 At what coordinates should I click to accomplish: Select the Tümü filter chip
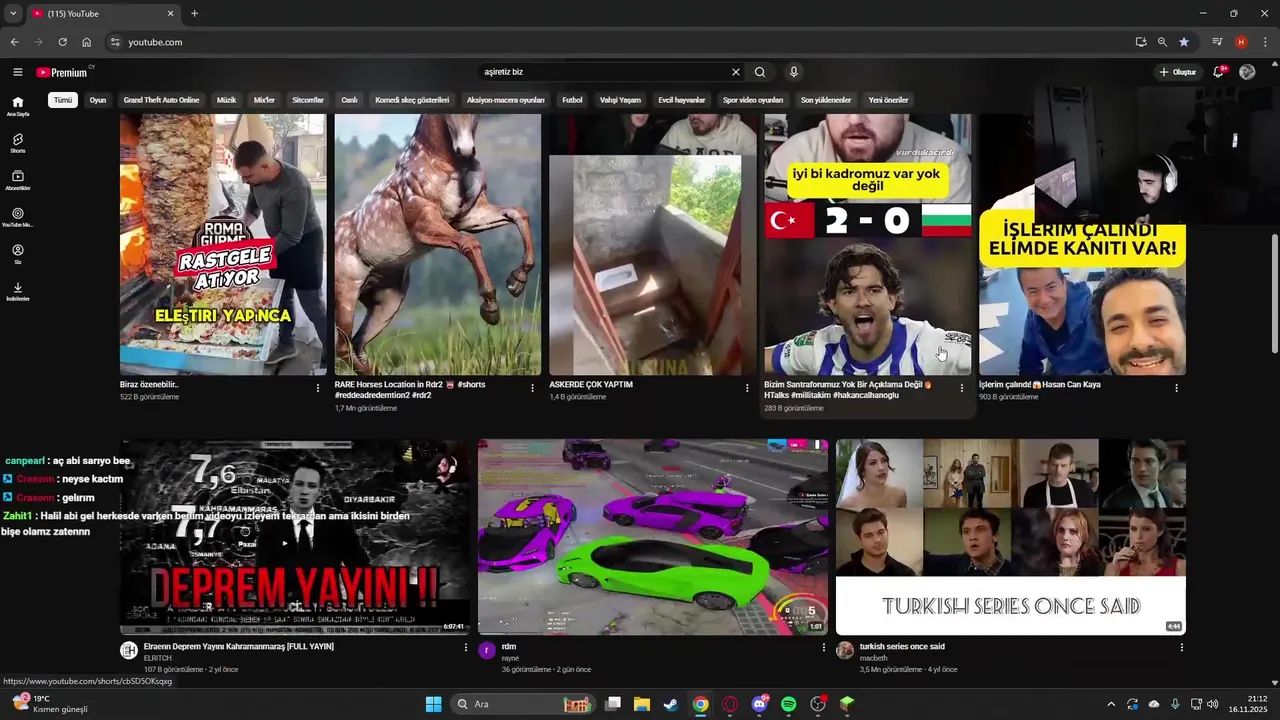coord(63,100)
